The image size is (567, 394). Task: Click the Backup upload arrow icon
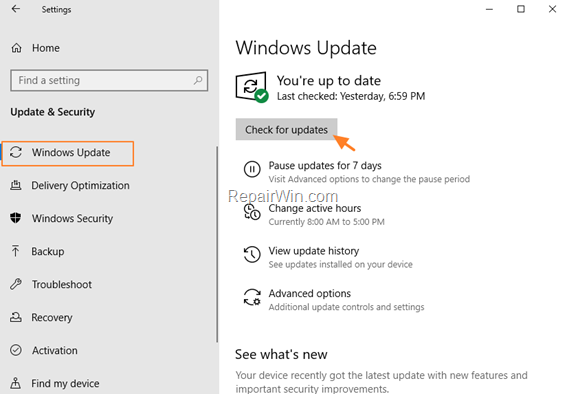point(16,251)
